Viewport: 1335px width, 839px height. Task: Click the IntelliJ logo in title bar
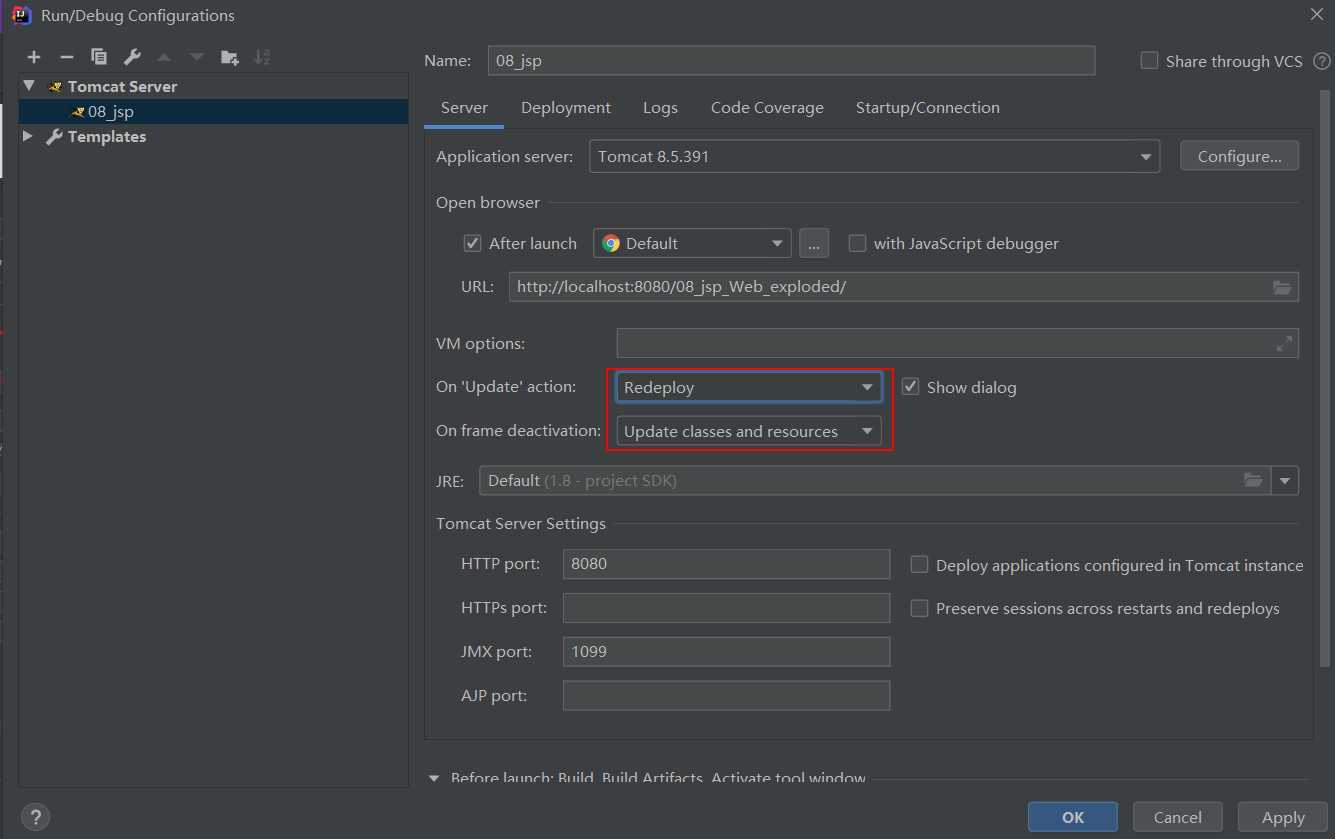coord(20,15)
